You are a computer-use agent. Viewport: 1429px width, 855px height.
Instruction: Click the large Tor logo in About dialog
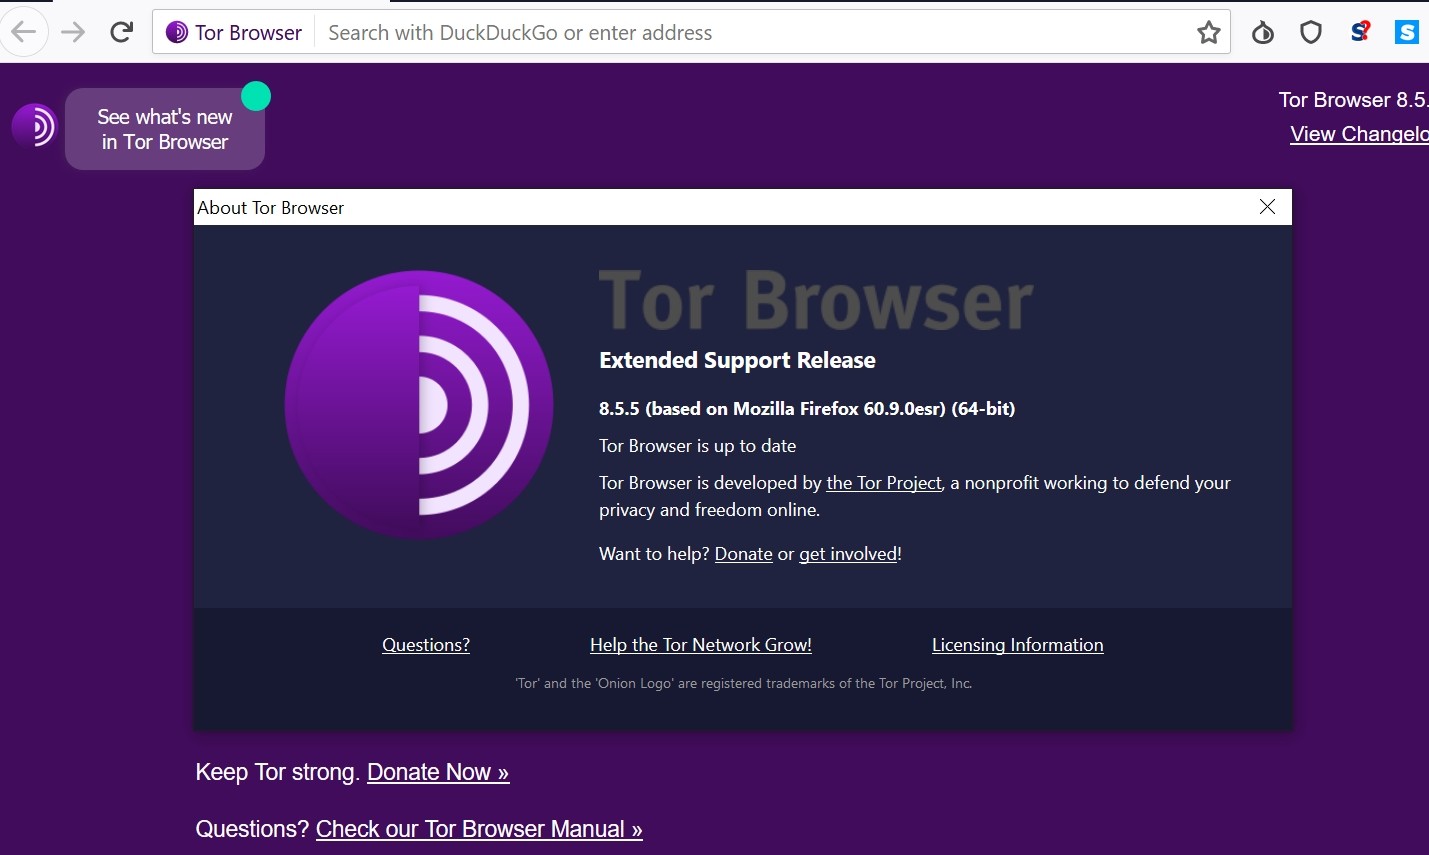pyautogui.click(x=419, y=405)
